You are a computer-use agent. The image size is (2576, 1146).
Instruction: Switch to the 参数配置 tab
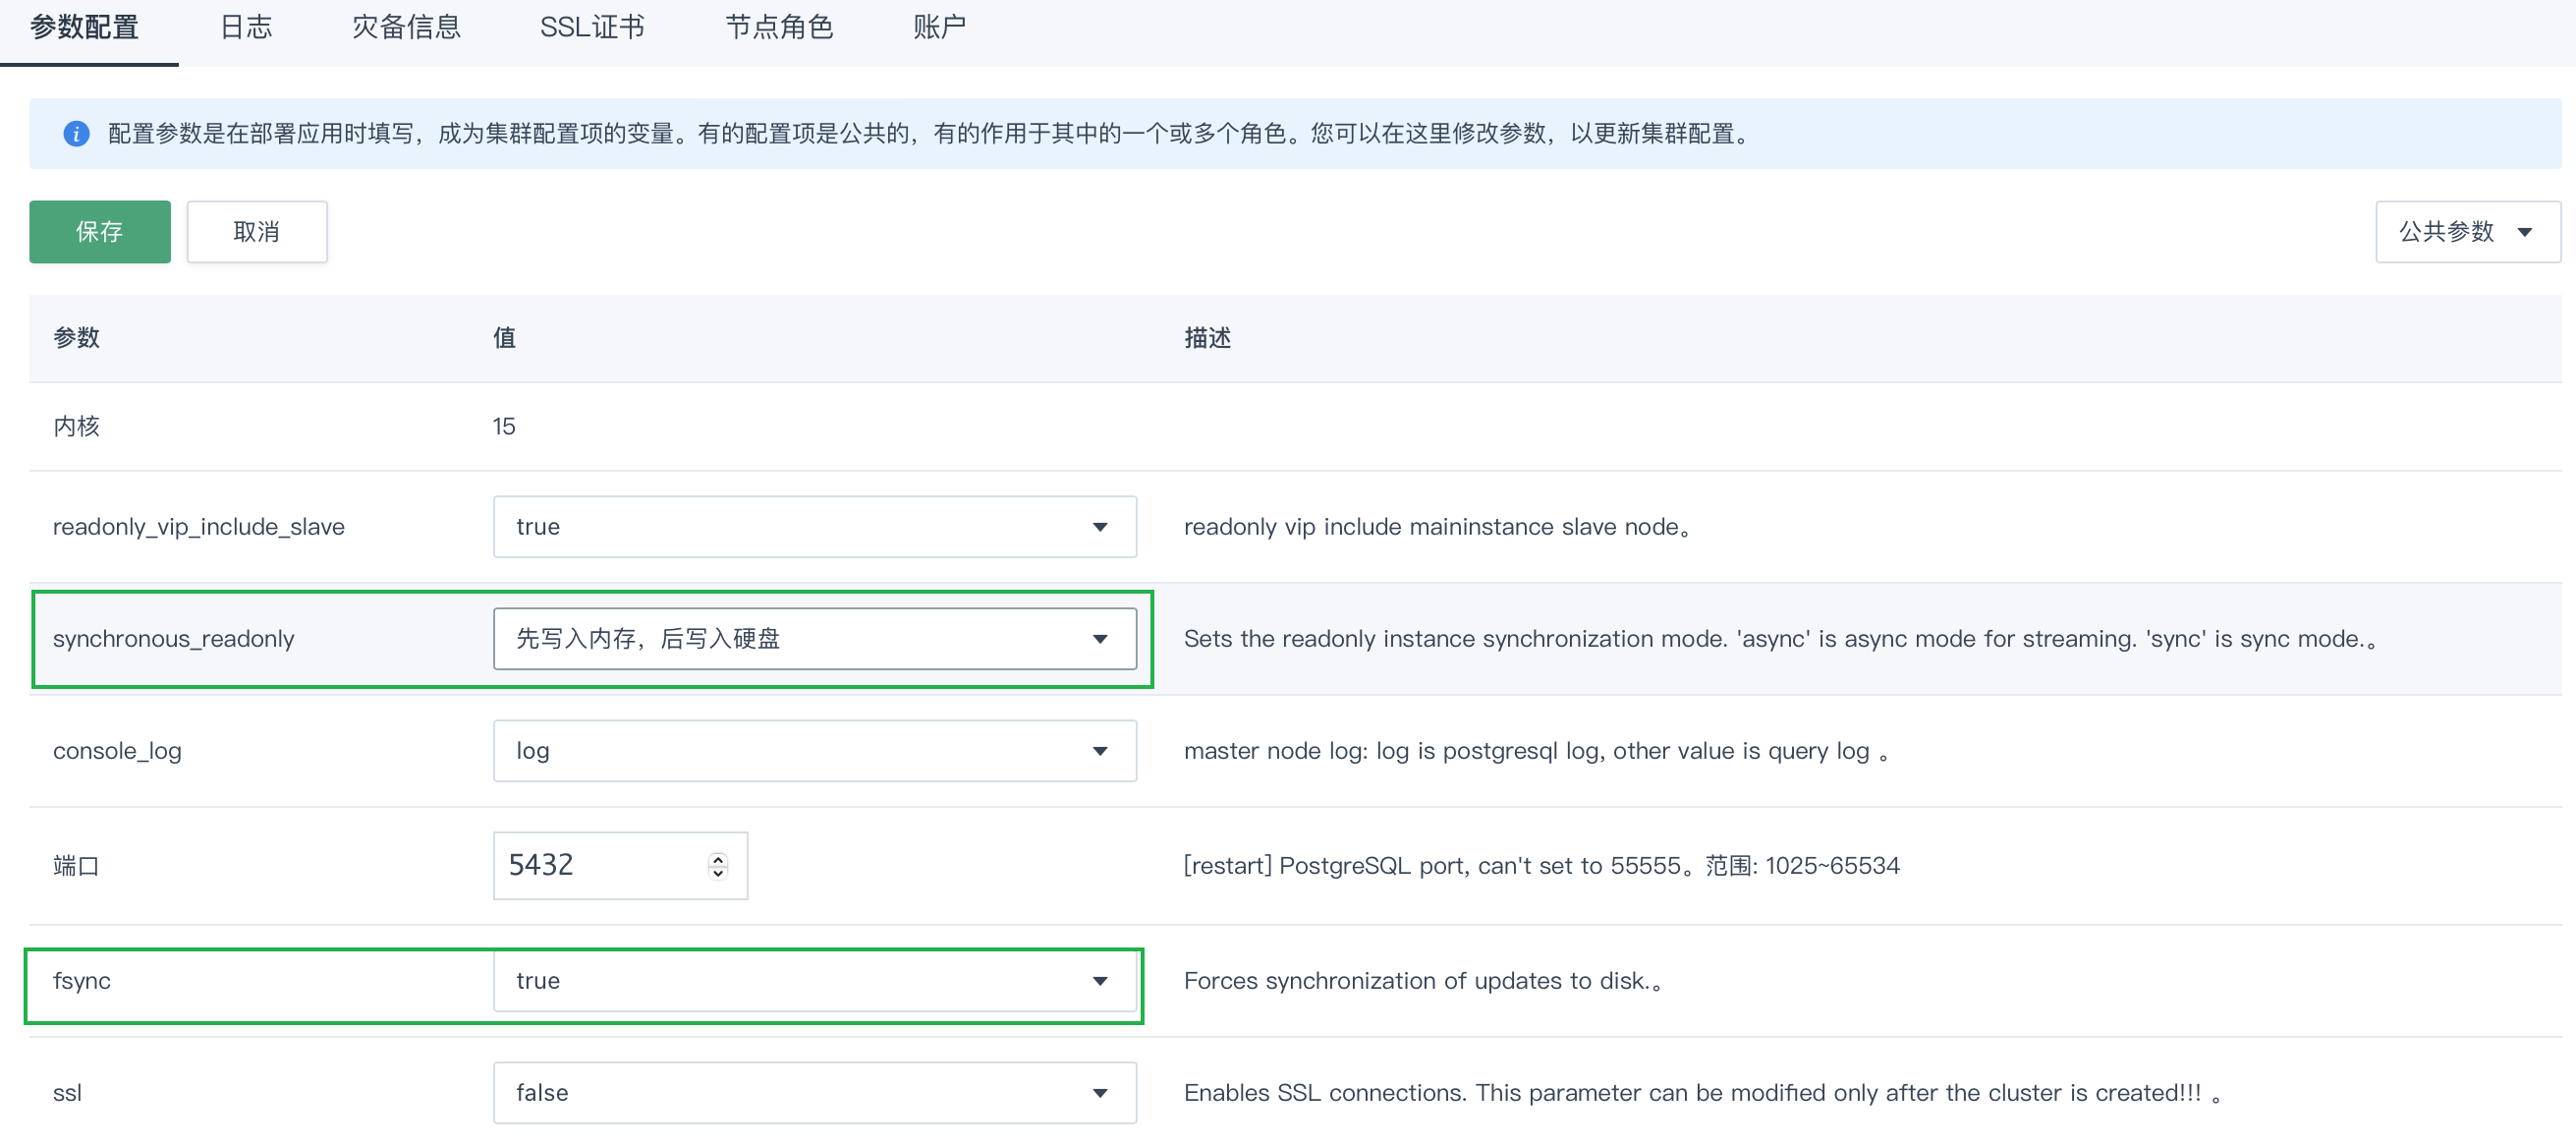coord(85,27)
